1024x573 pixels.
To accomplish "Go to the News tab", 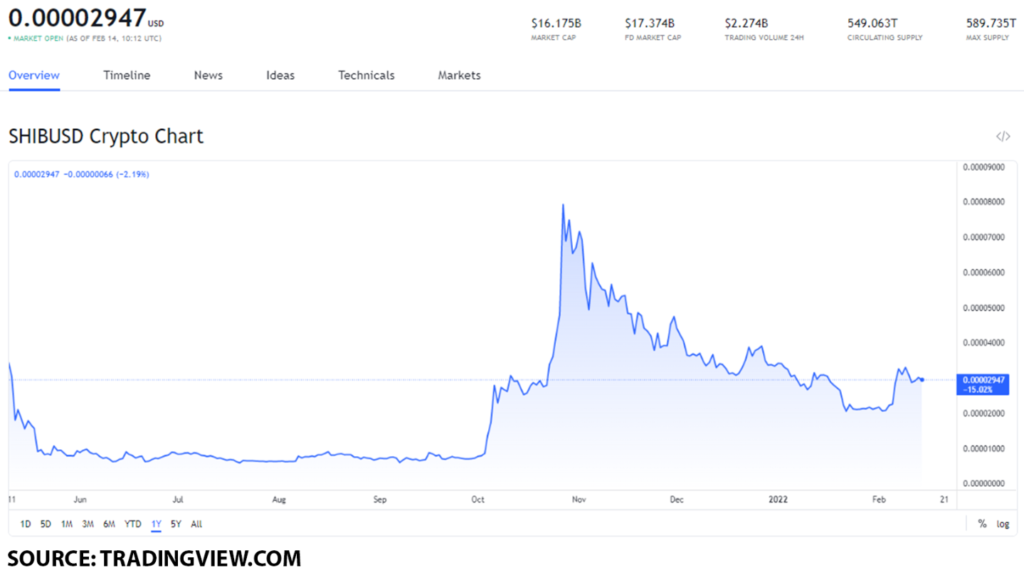I will (x=208, y=75).
